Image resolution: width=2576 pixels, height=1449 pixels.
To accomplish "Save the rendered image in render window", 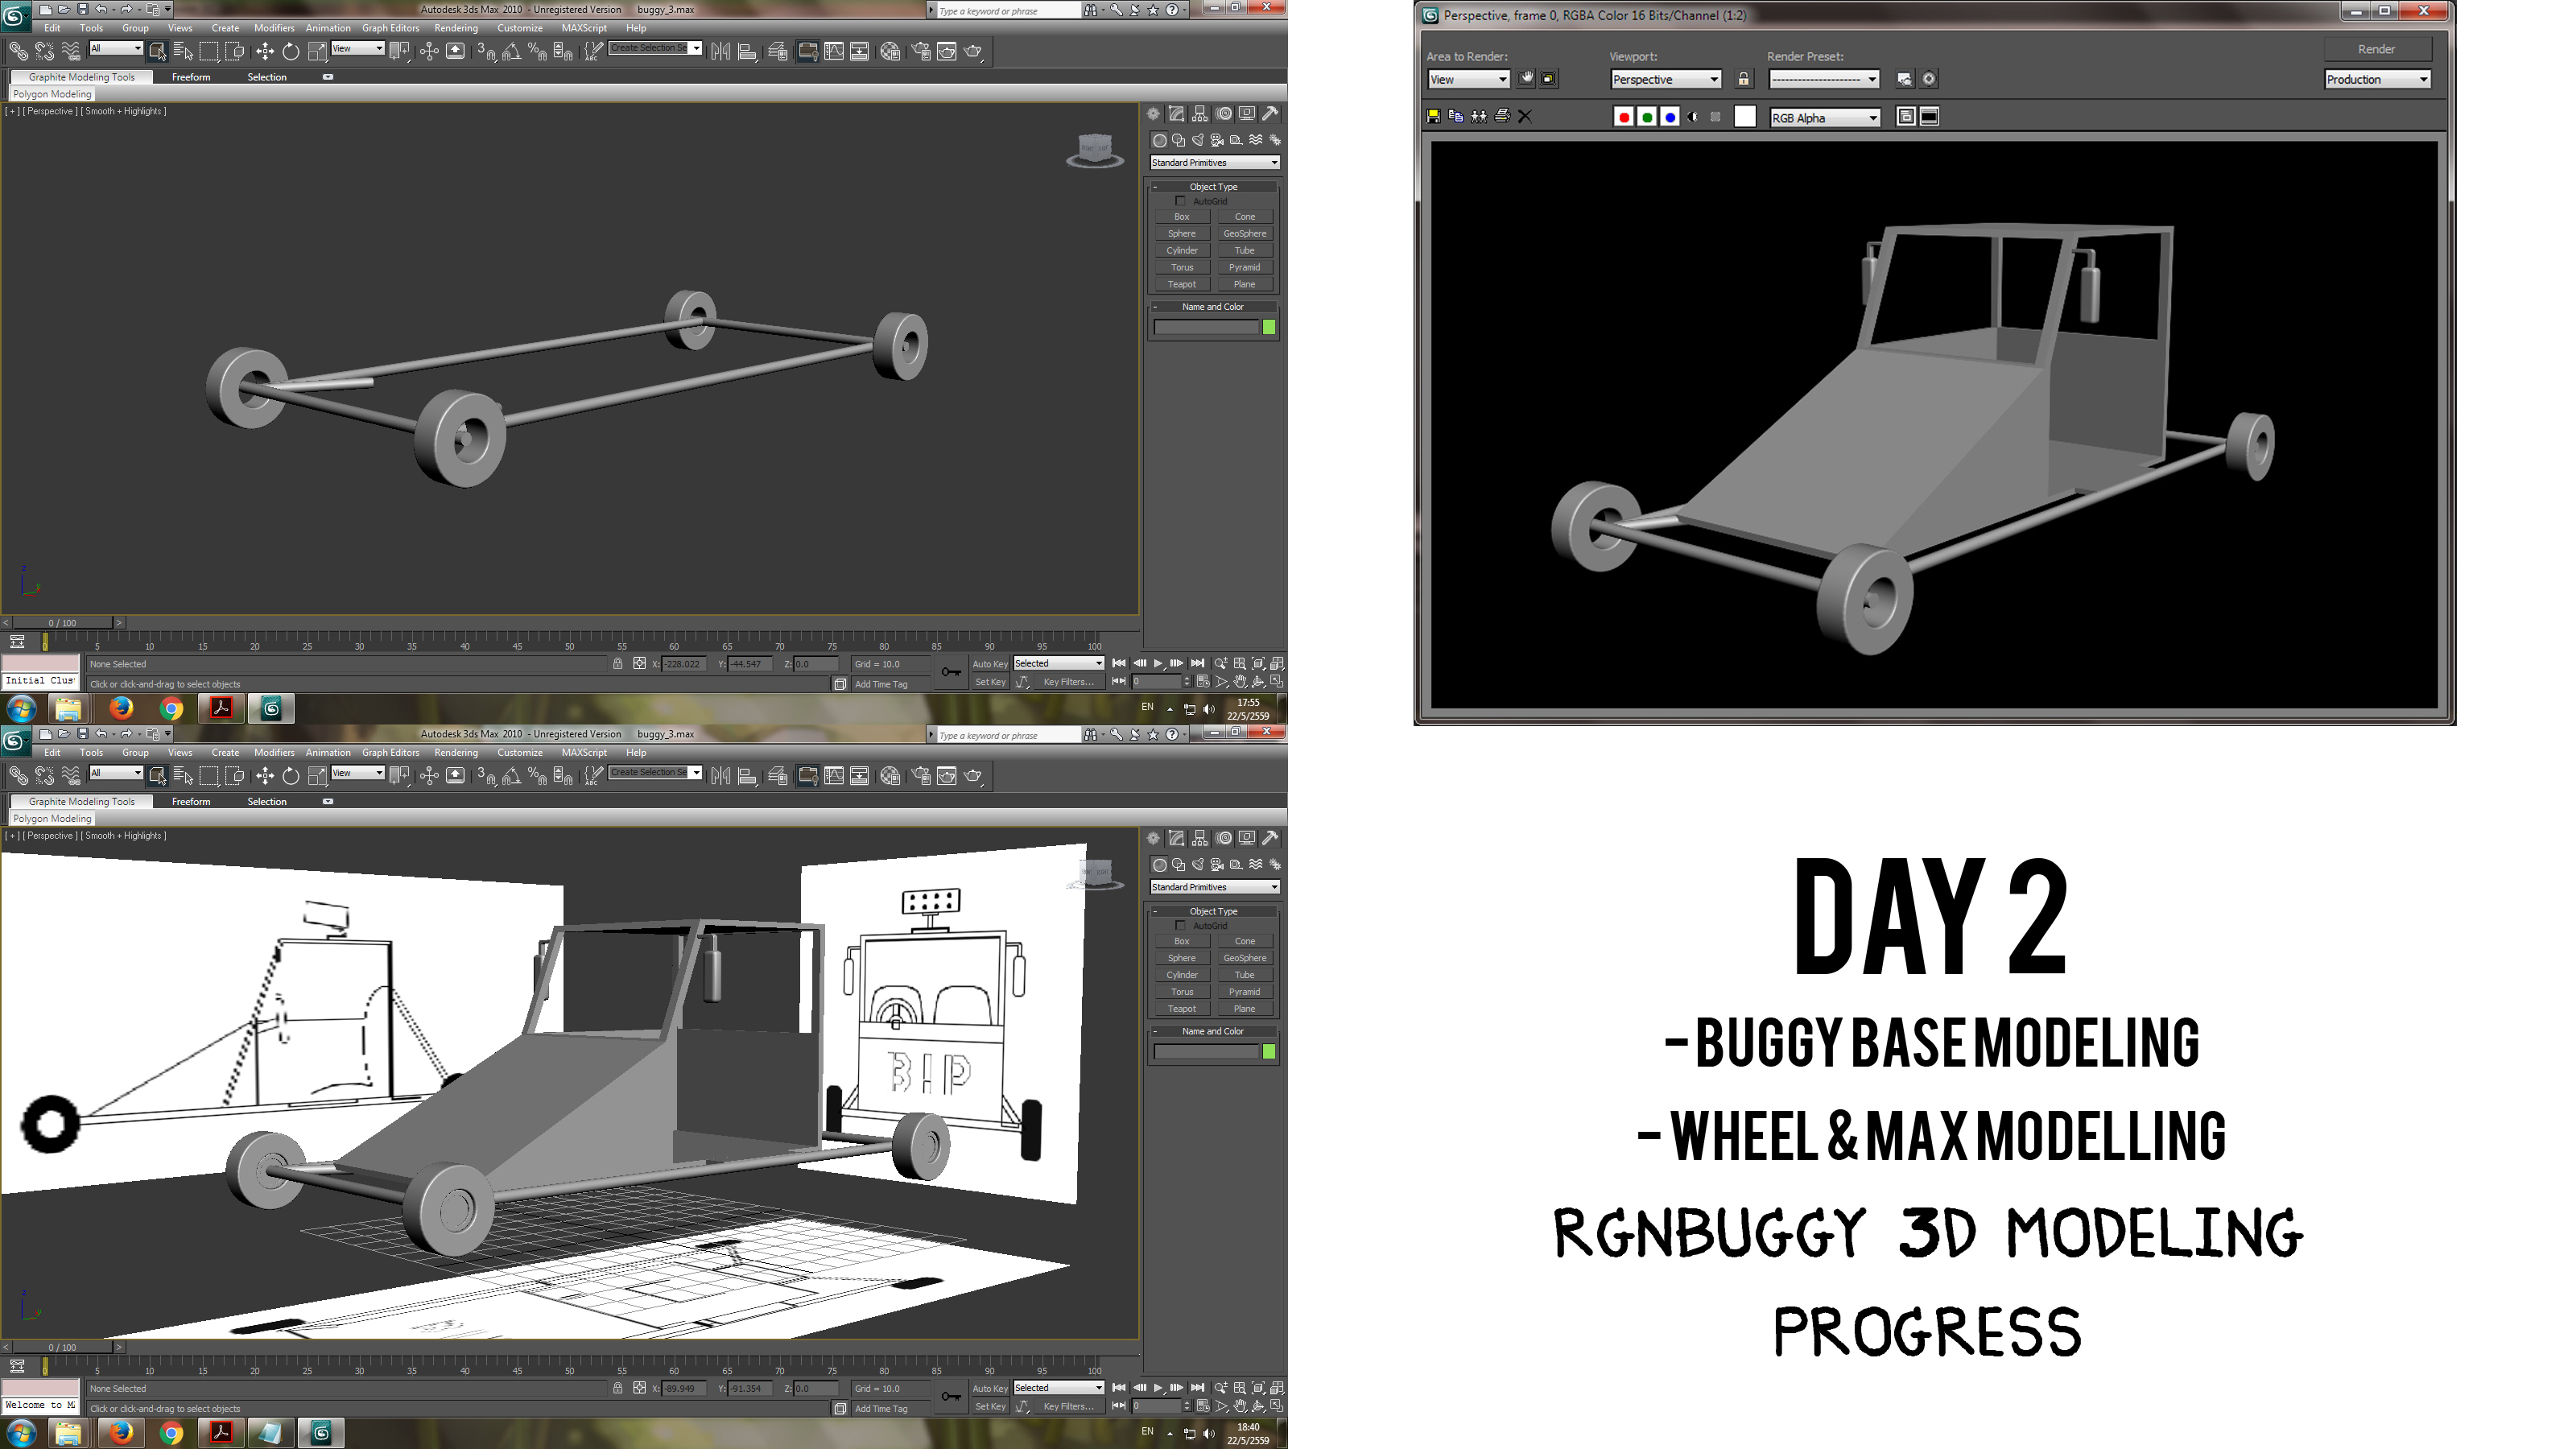I will click(1433, 117).
